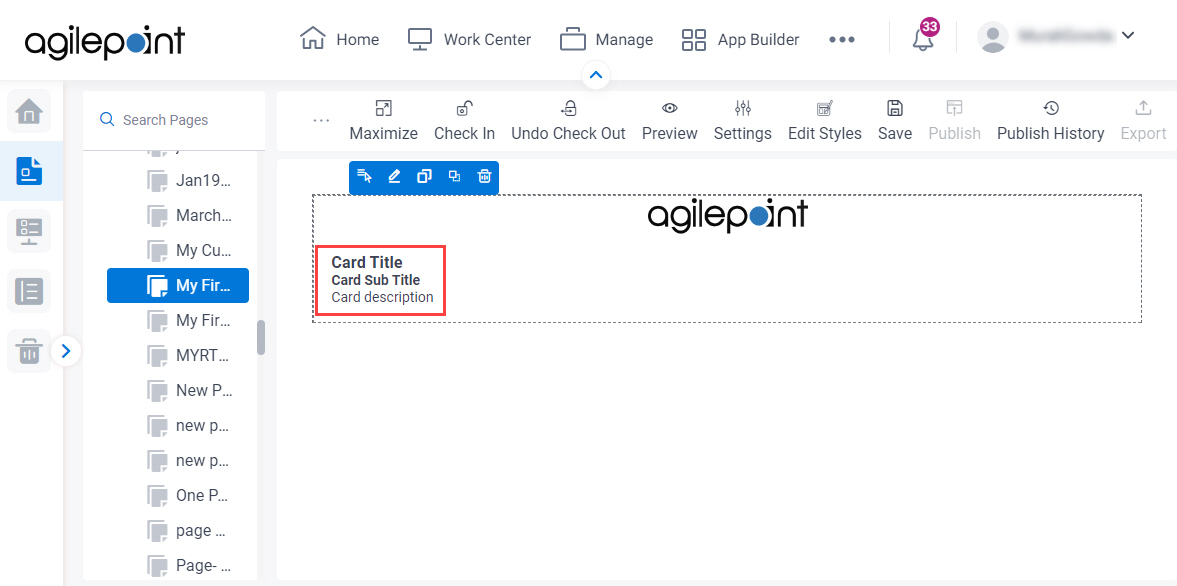This screenshot has height=586, width=1177.
Task: Click the pencil edit icon in the blue toolbar
Action: [x=394, y=176]
